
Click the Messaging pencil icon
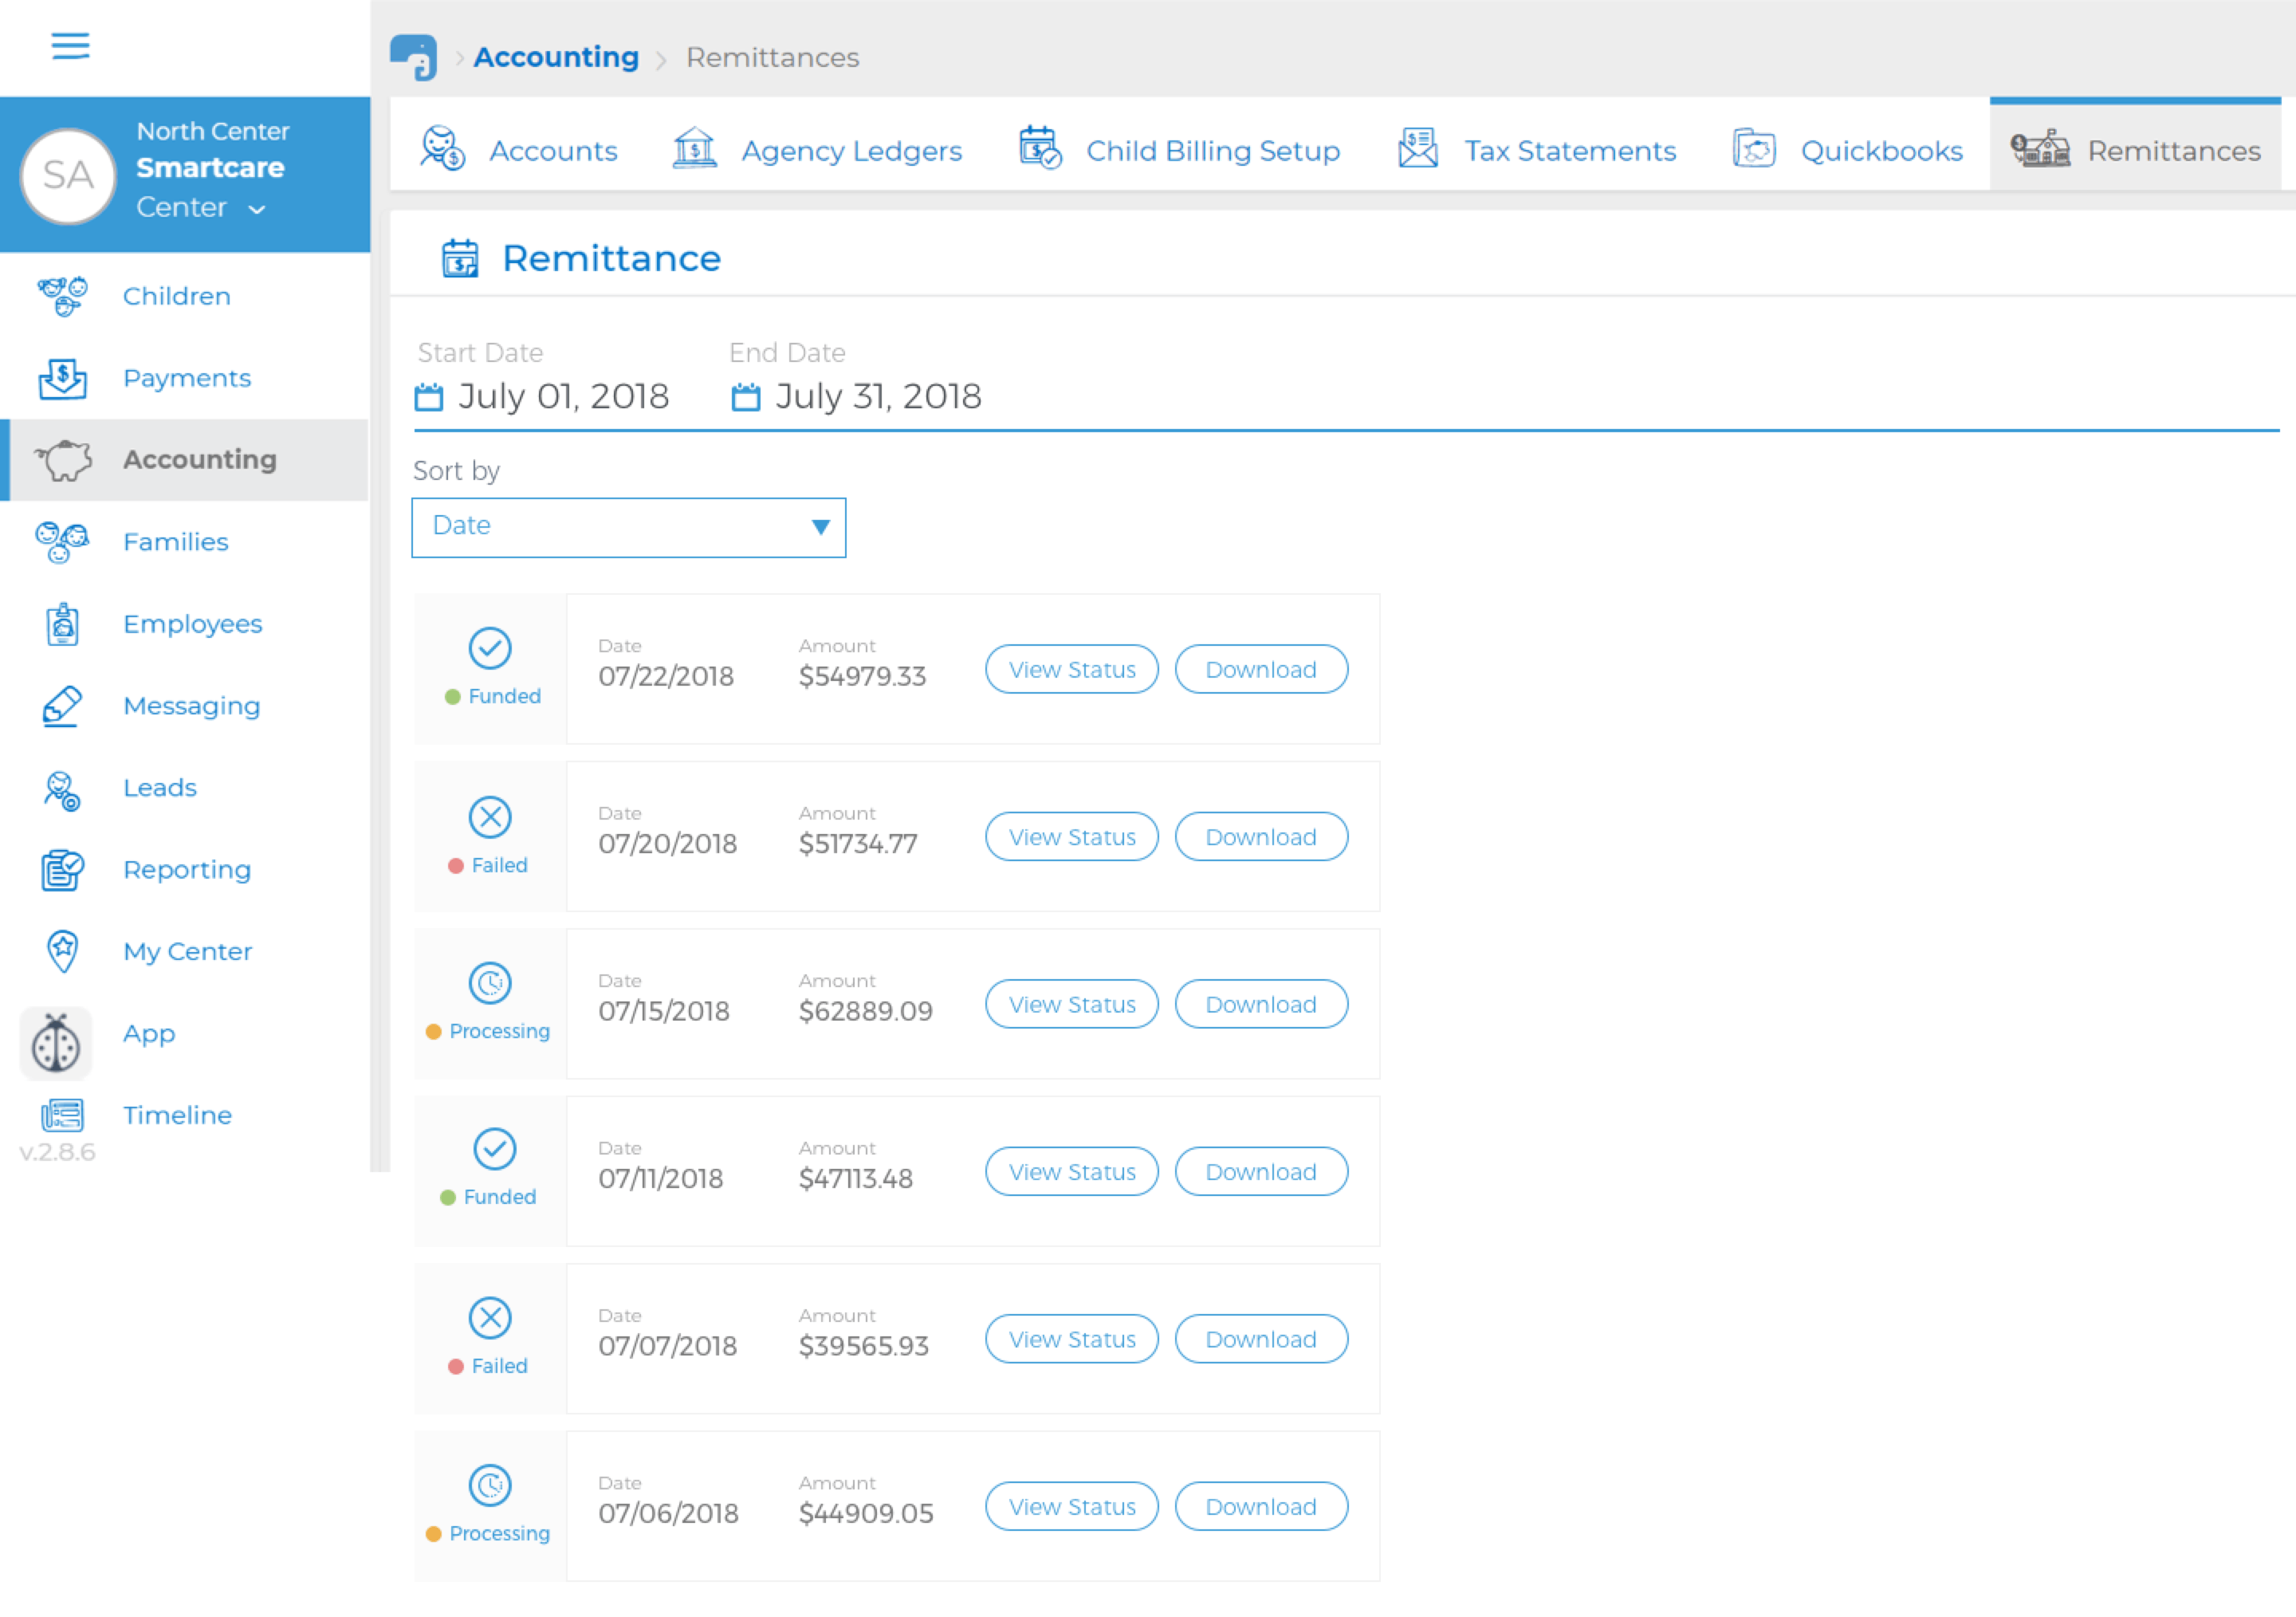point(63,706)
